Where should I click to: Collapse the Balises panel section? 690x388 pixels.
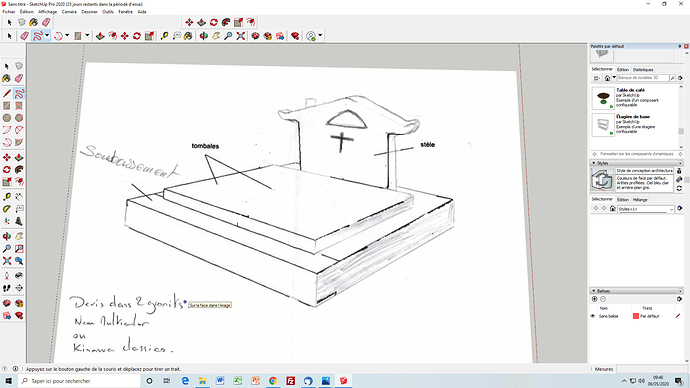pos(594,291)
